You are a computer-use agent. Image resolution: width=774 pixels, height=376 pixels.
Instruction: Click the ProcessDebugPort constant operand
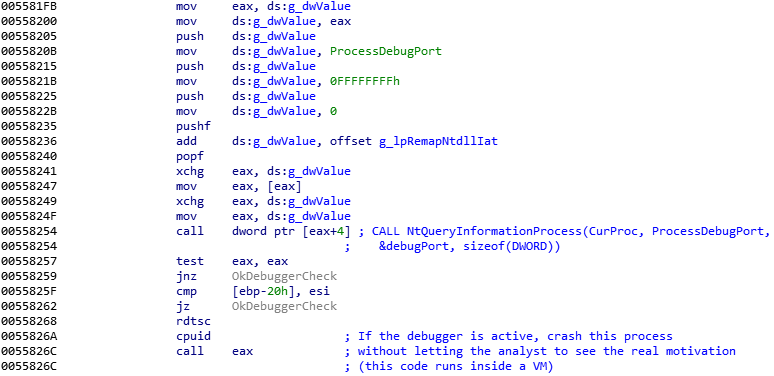386,51
